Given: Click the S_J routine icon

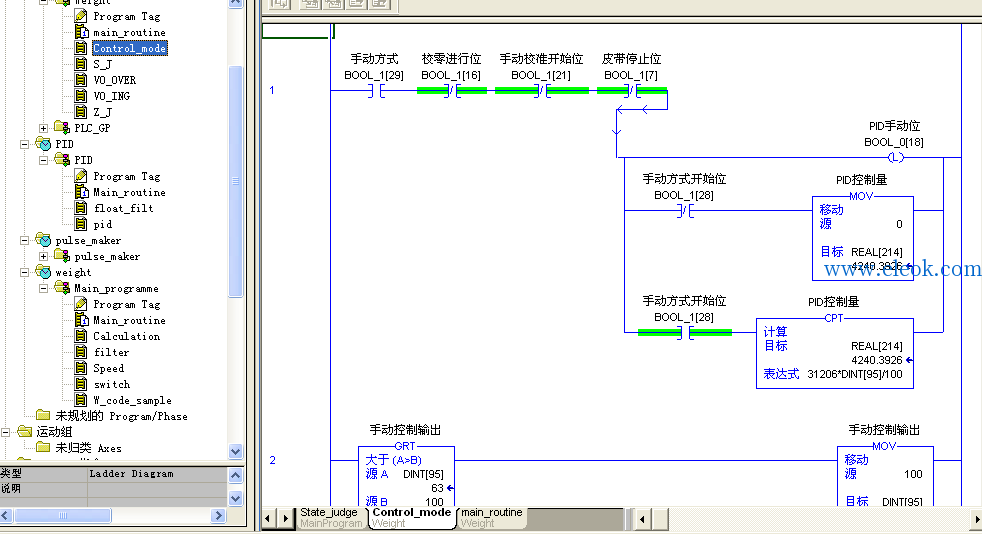Looking at the screenshot, I should click(81, 64).
